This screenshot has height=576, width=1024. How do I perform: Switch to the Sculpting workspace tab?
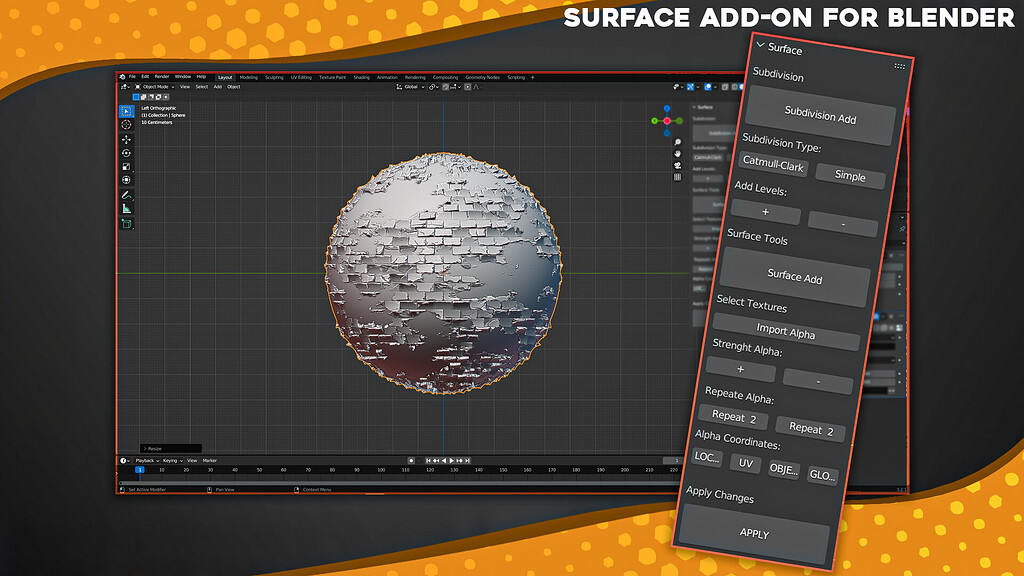[274, 76]
